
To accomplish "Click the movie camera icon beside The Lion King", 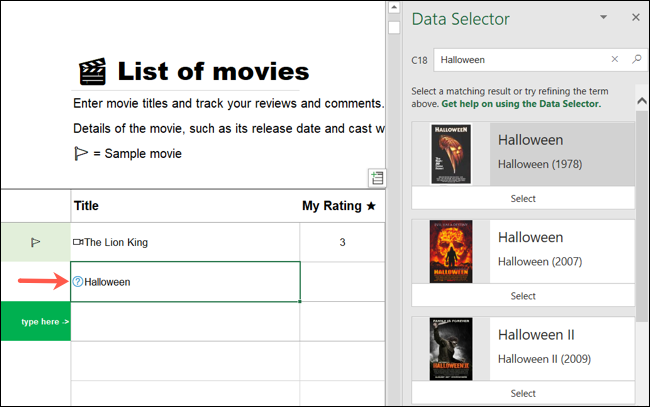I will (78, 242).
